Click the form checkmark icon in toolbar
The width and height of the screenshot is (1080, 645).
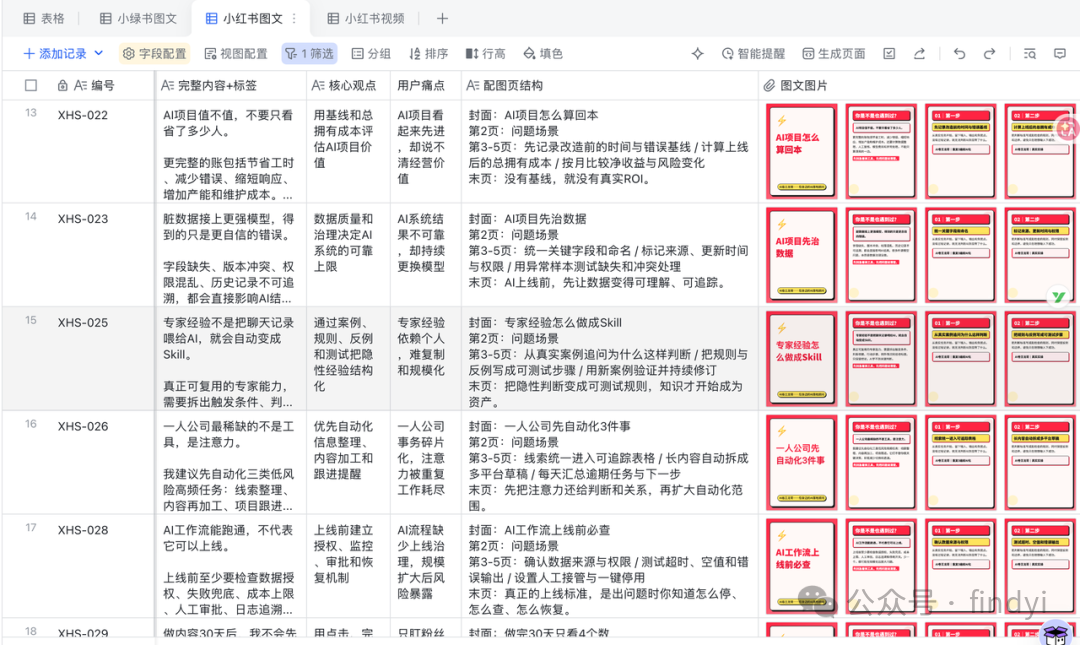point(889,54)
